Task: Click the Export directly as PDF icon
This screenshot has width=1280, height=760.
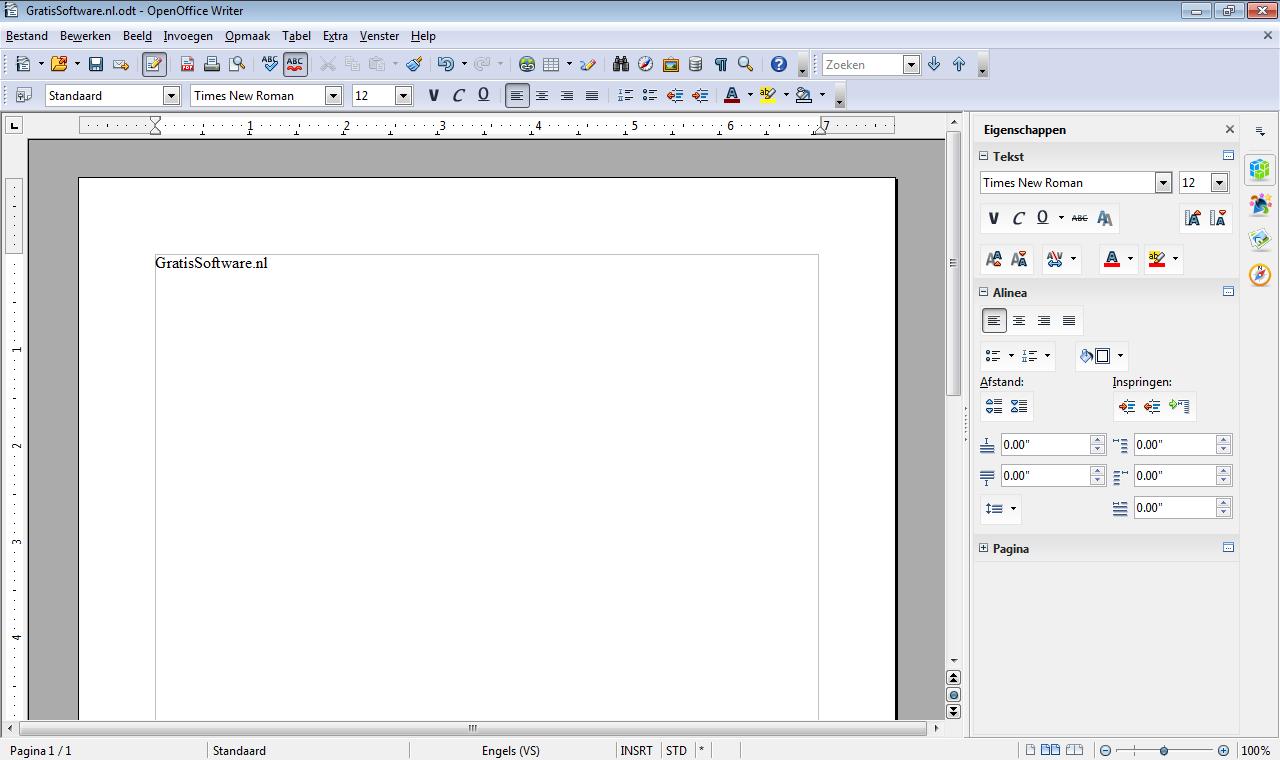Action: tap(187, 64)
